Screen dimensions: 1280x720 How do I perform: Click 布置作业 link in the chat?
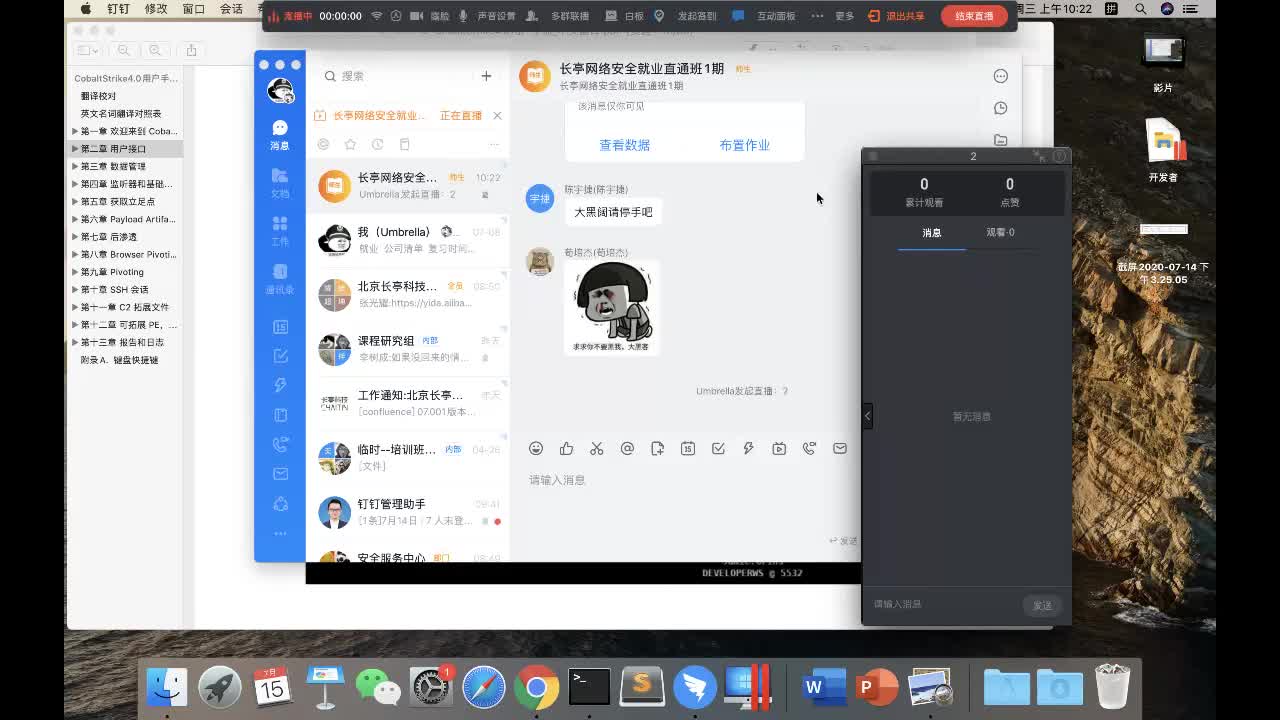(x=744, y=145)
